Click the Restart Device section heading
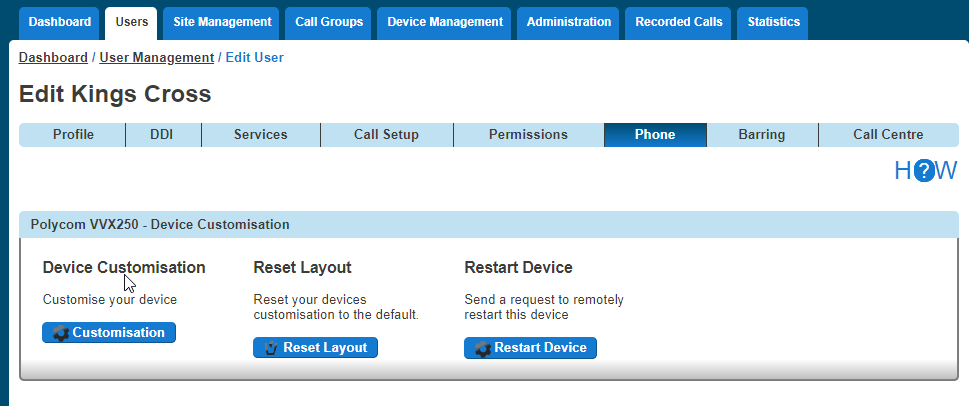The image size is (969, 406). click(x=518, y=268)
